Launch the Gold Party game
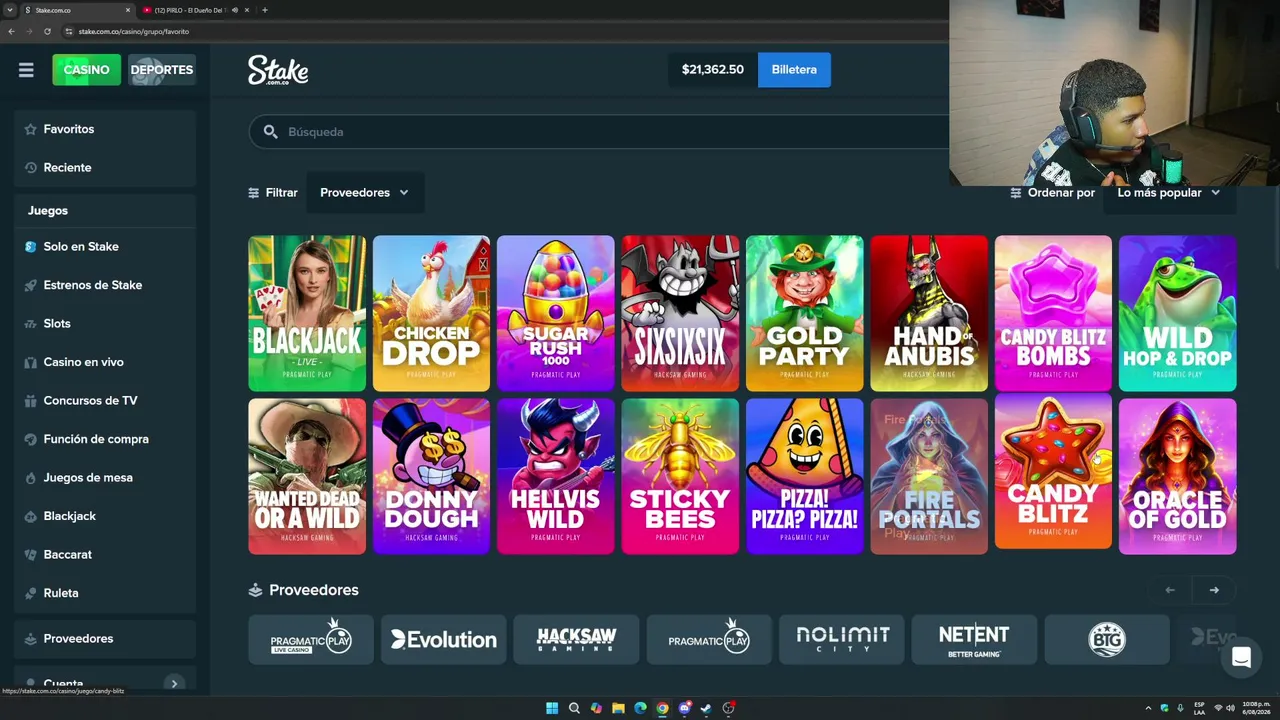 point(804,313)
